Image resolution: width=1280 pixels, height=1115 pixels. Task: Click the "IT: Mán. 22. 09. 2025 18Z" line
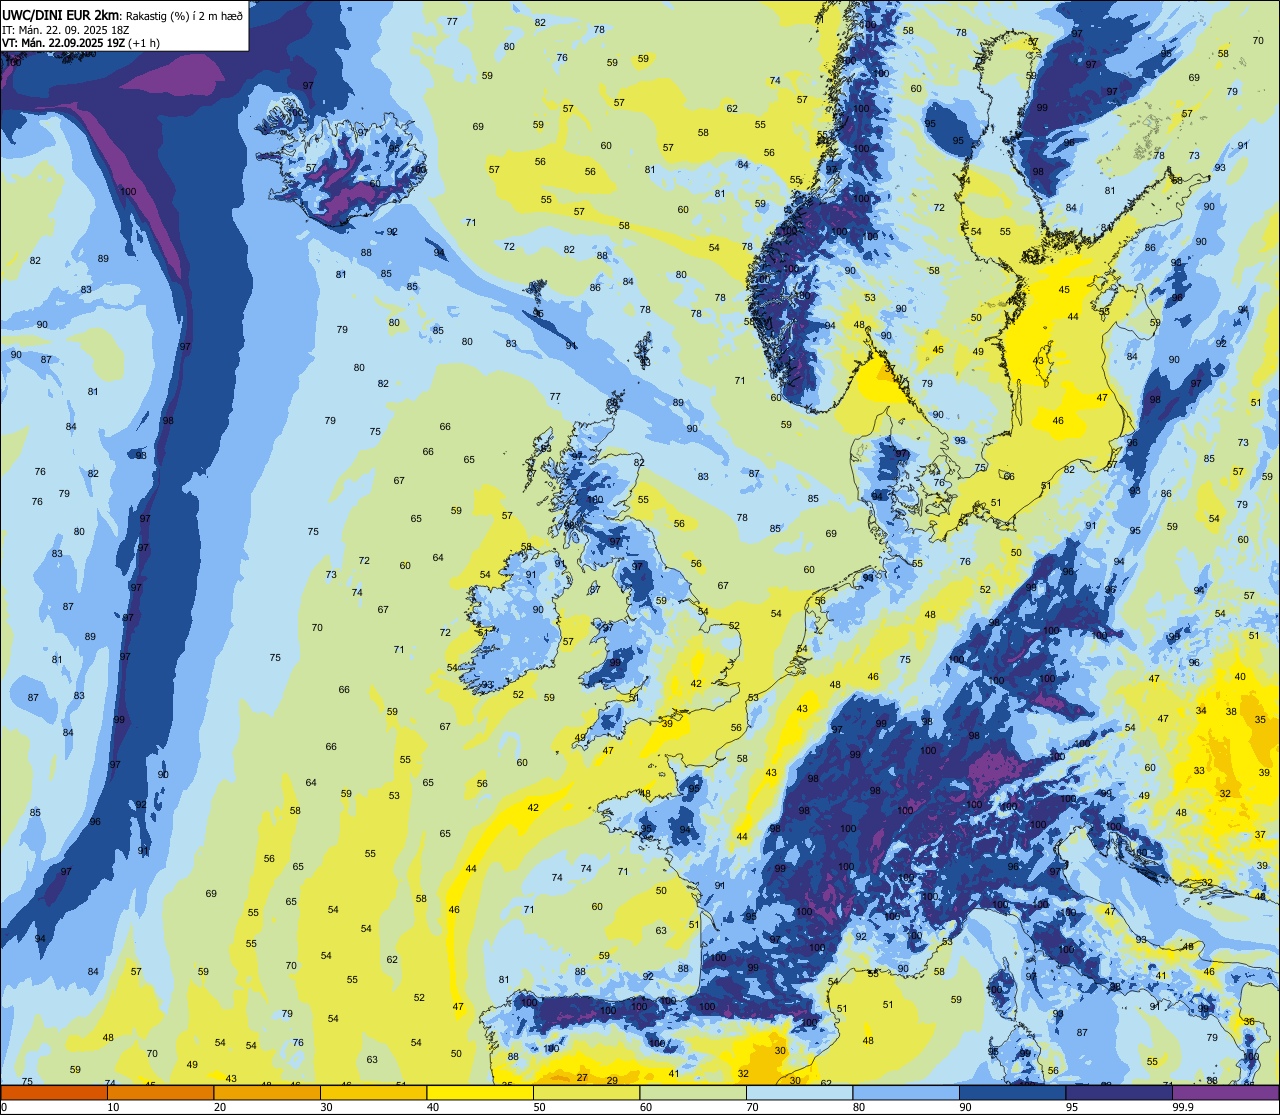pos(68,29)
